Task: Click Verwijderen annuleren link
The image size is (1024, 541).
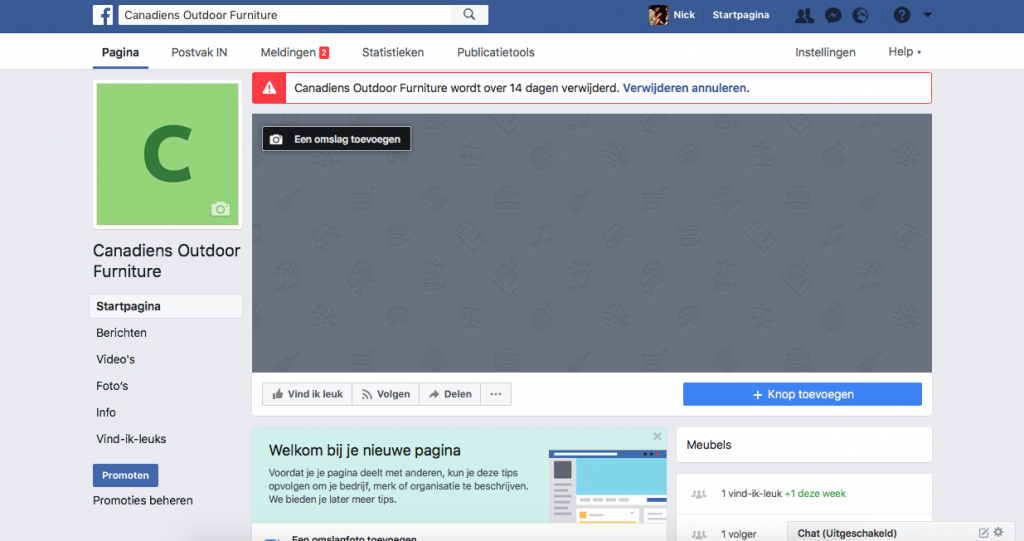Action: pyautogui.click(x=684, y=88)
